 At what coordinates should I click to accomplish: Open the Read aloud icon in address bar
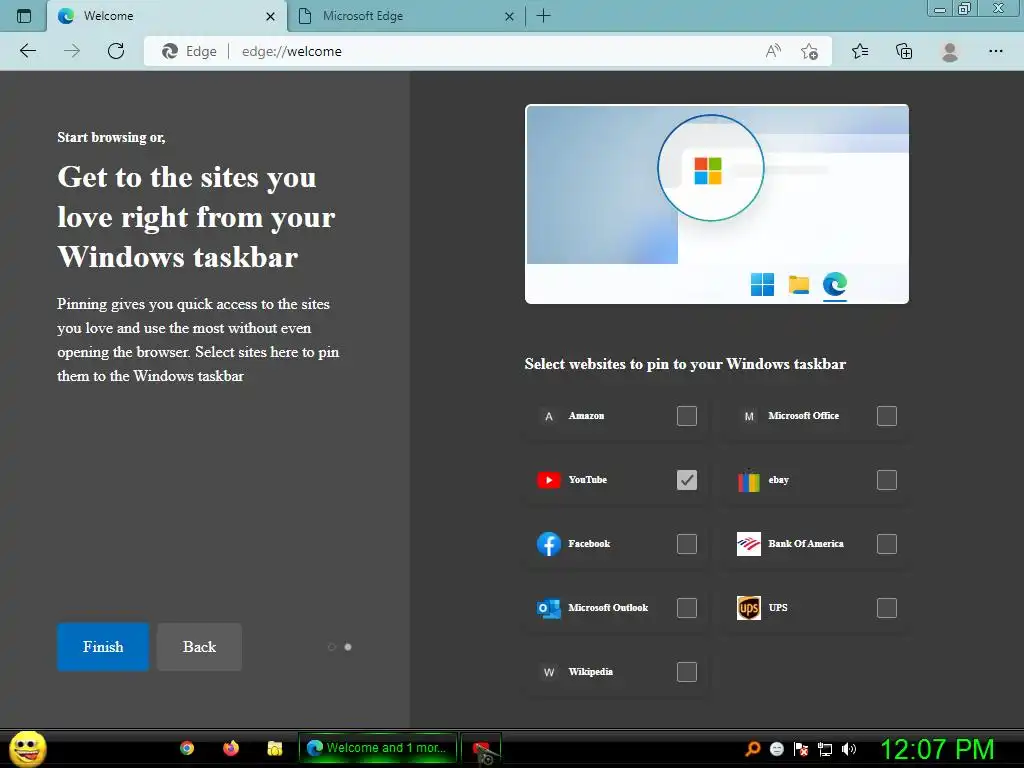click(773, 51)
